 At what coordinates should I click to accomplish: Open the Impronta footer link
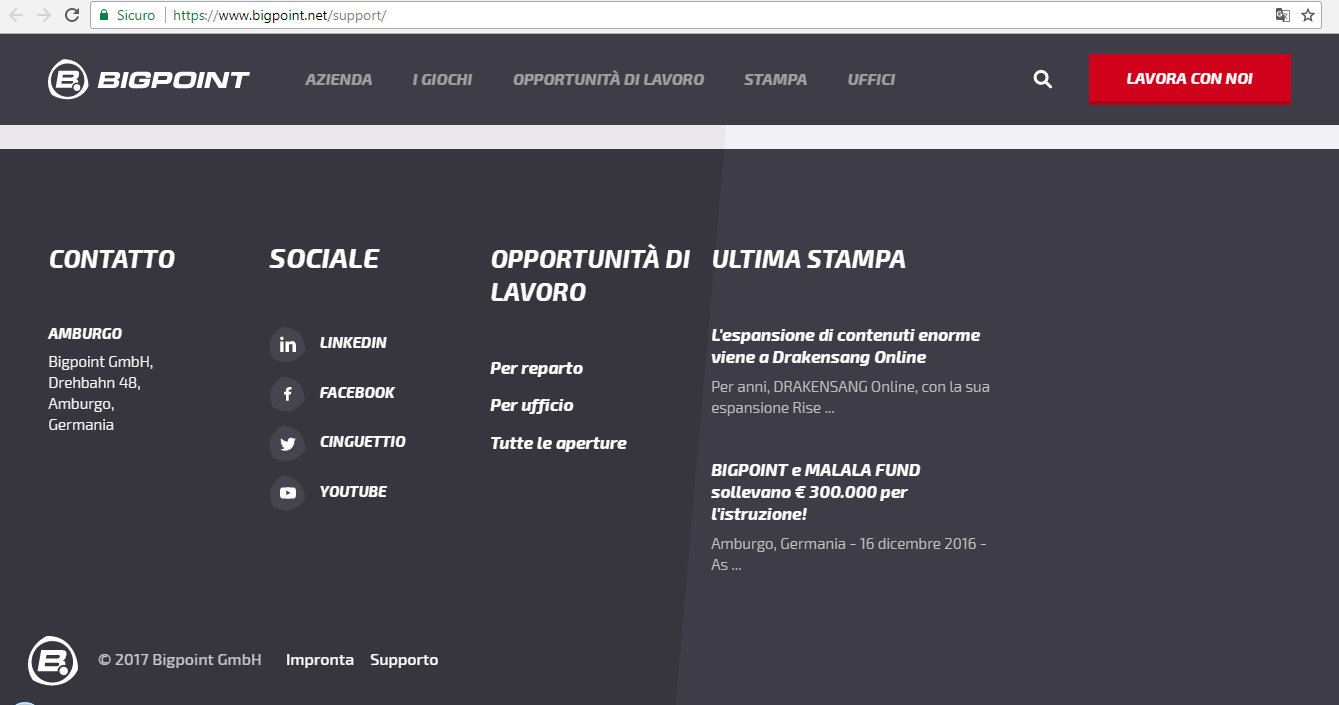click(319, 660)
